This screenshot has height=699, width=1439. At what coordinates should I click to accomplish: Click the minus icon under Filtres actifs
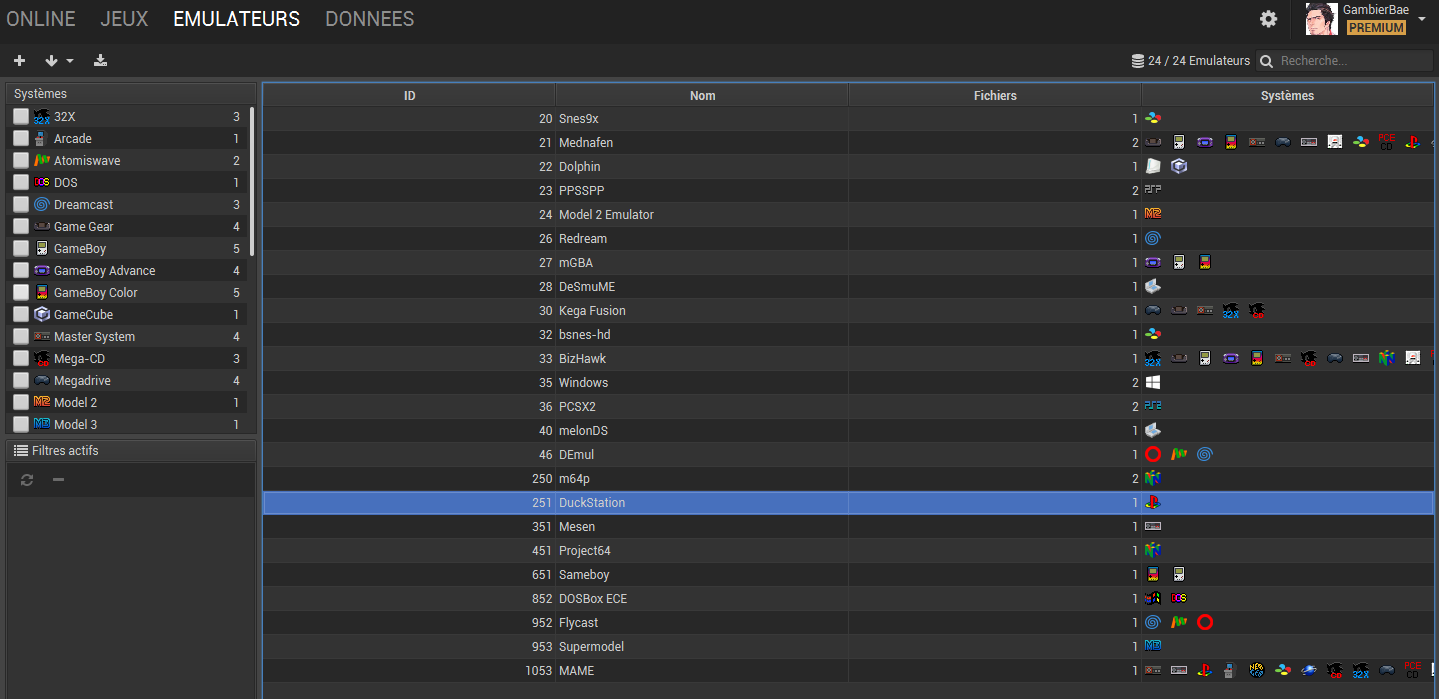coord(58,480)
